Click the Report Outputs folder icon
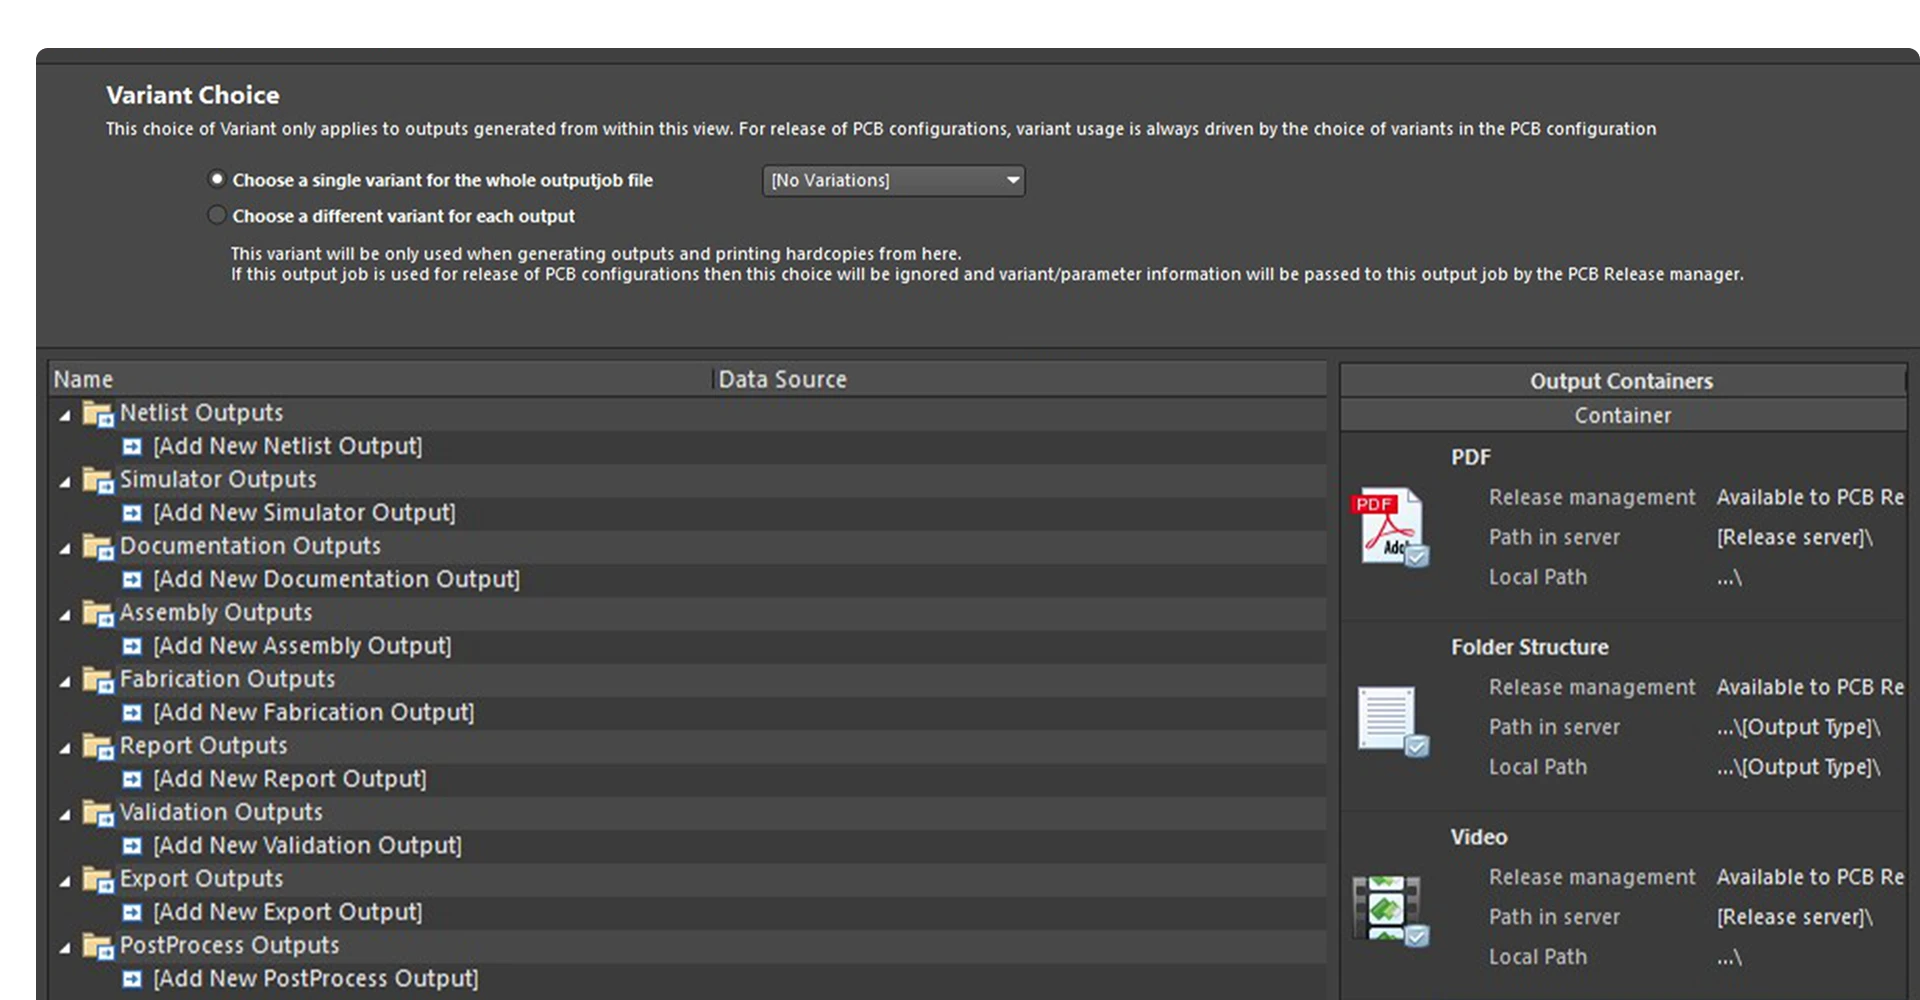Viewport: 1920px width, 1000px height. click(x=98, y=746)
